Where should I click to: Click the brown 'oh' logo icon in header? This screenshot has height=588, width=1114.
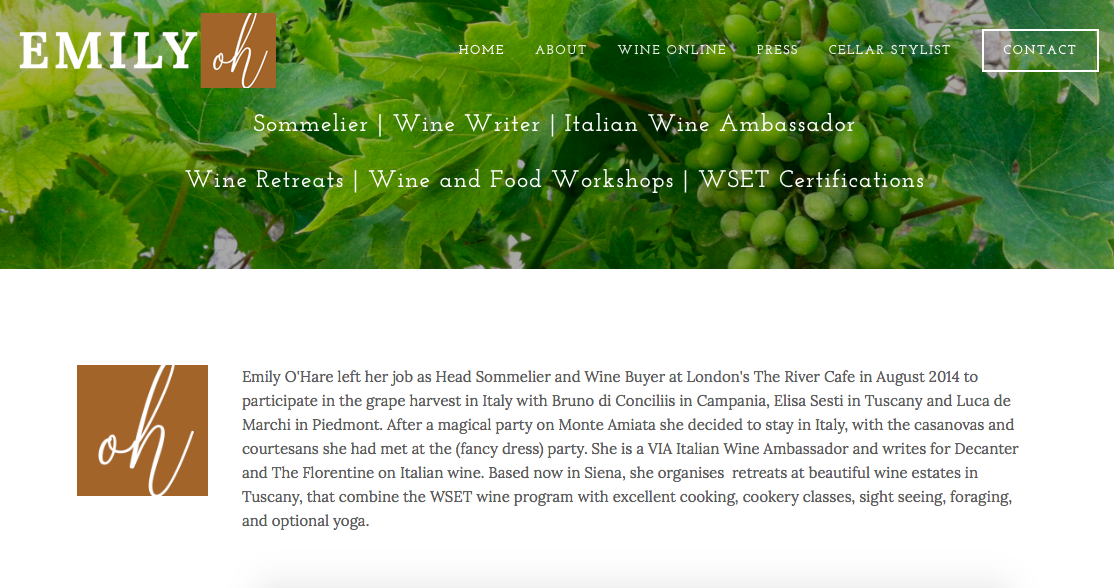238,50
